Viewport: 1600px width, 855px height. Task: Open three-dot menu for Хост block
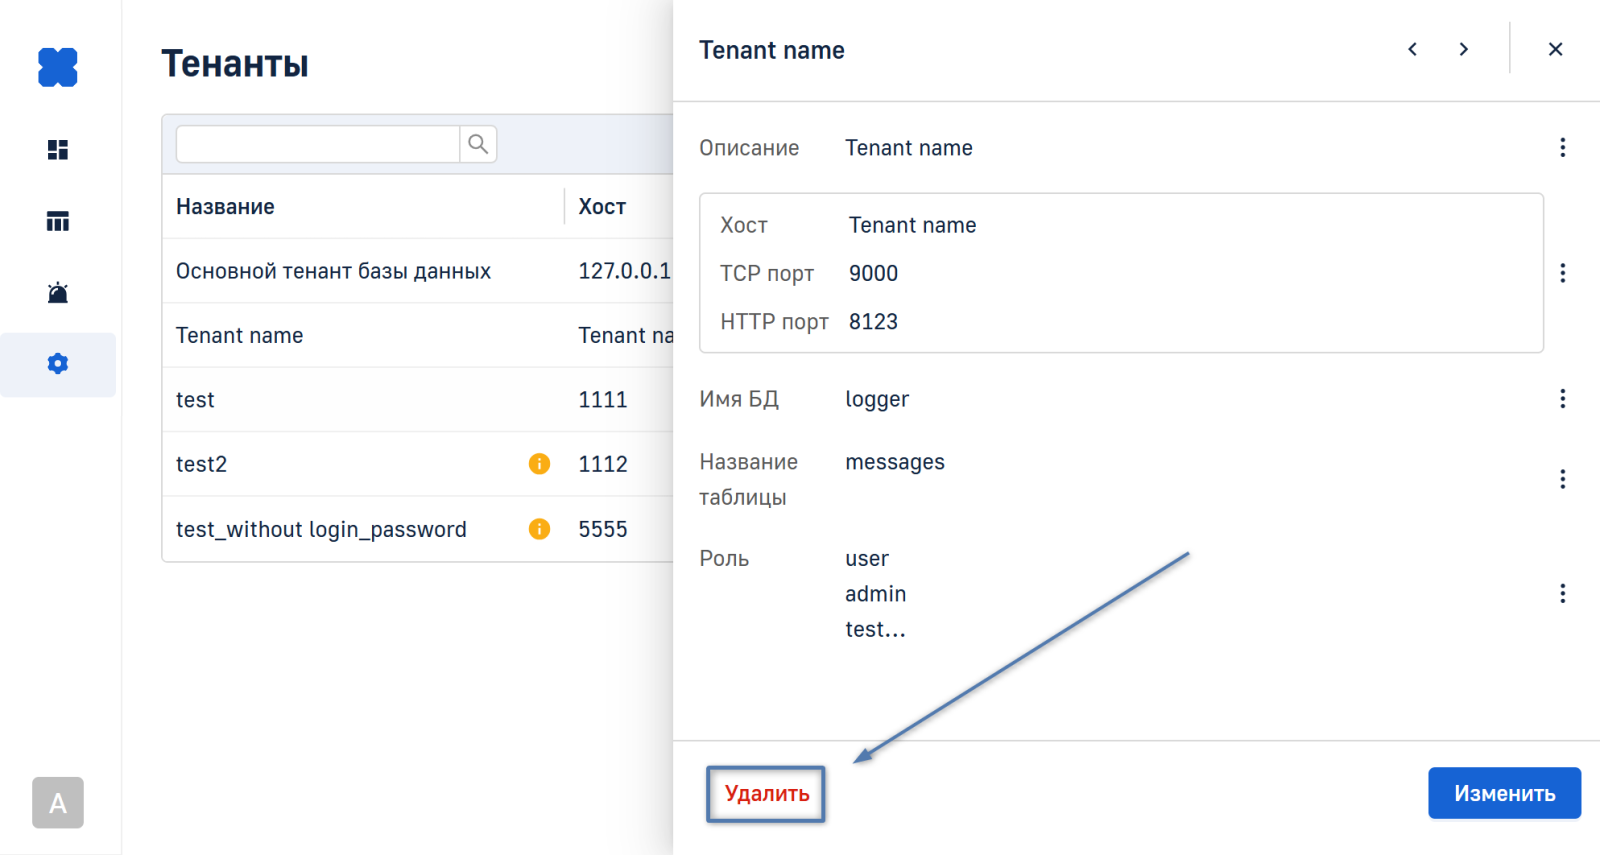1562,273
